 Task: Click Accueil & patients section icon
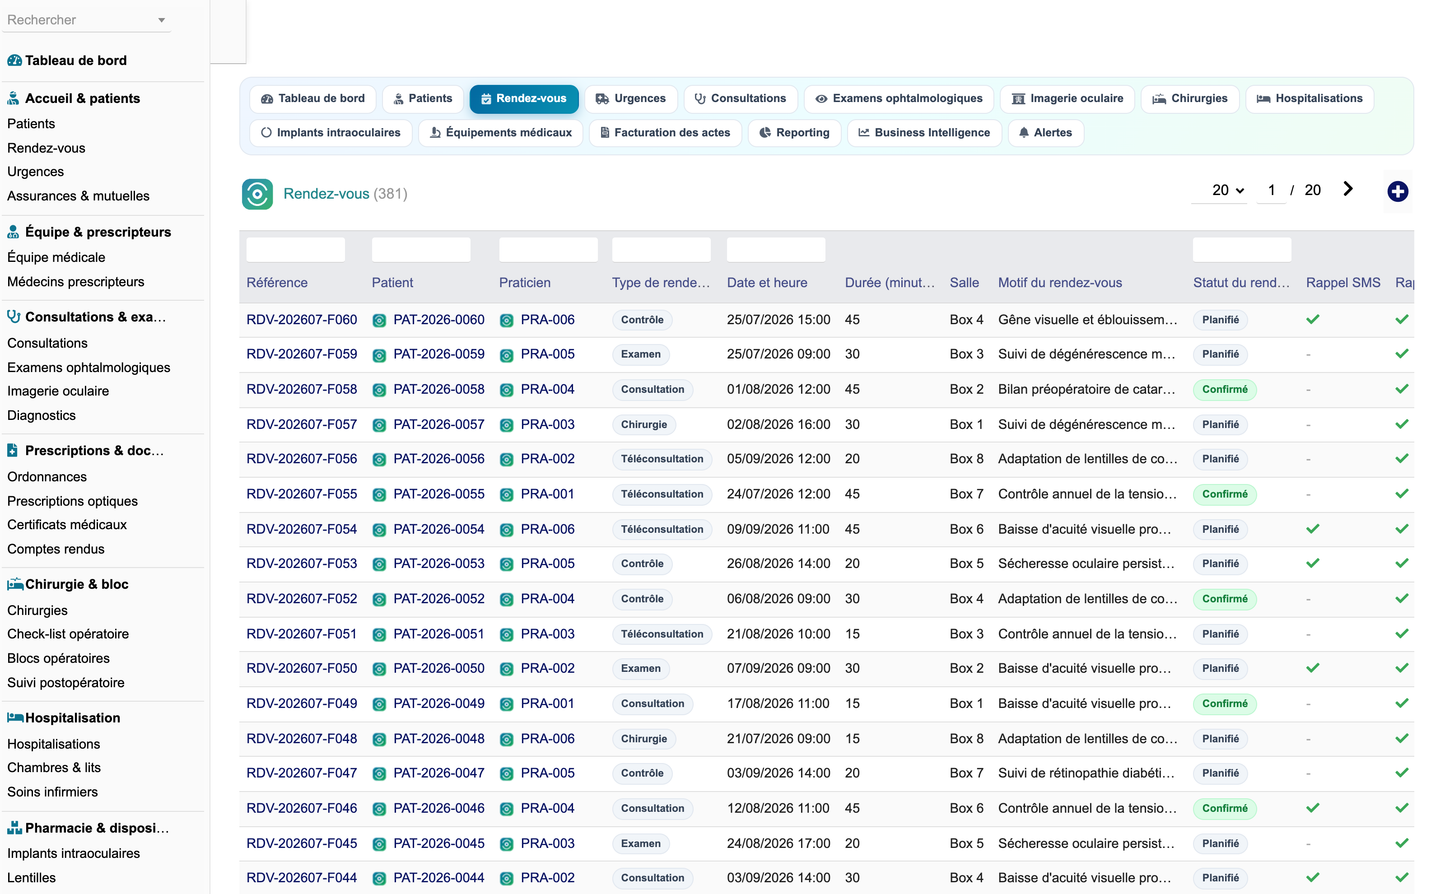point(13,98)
